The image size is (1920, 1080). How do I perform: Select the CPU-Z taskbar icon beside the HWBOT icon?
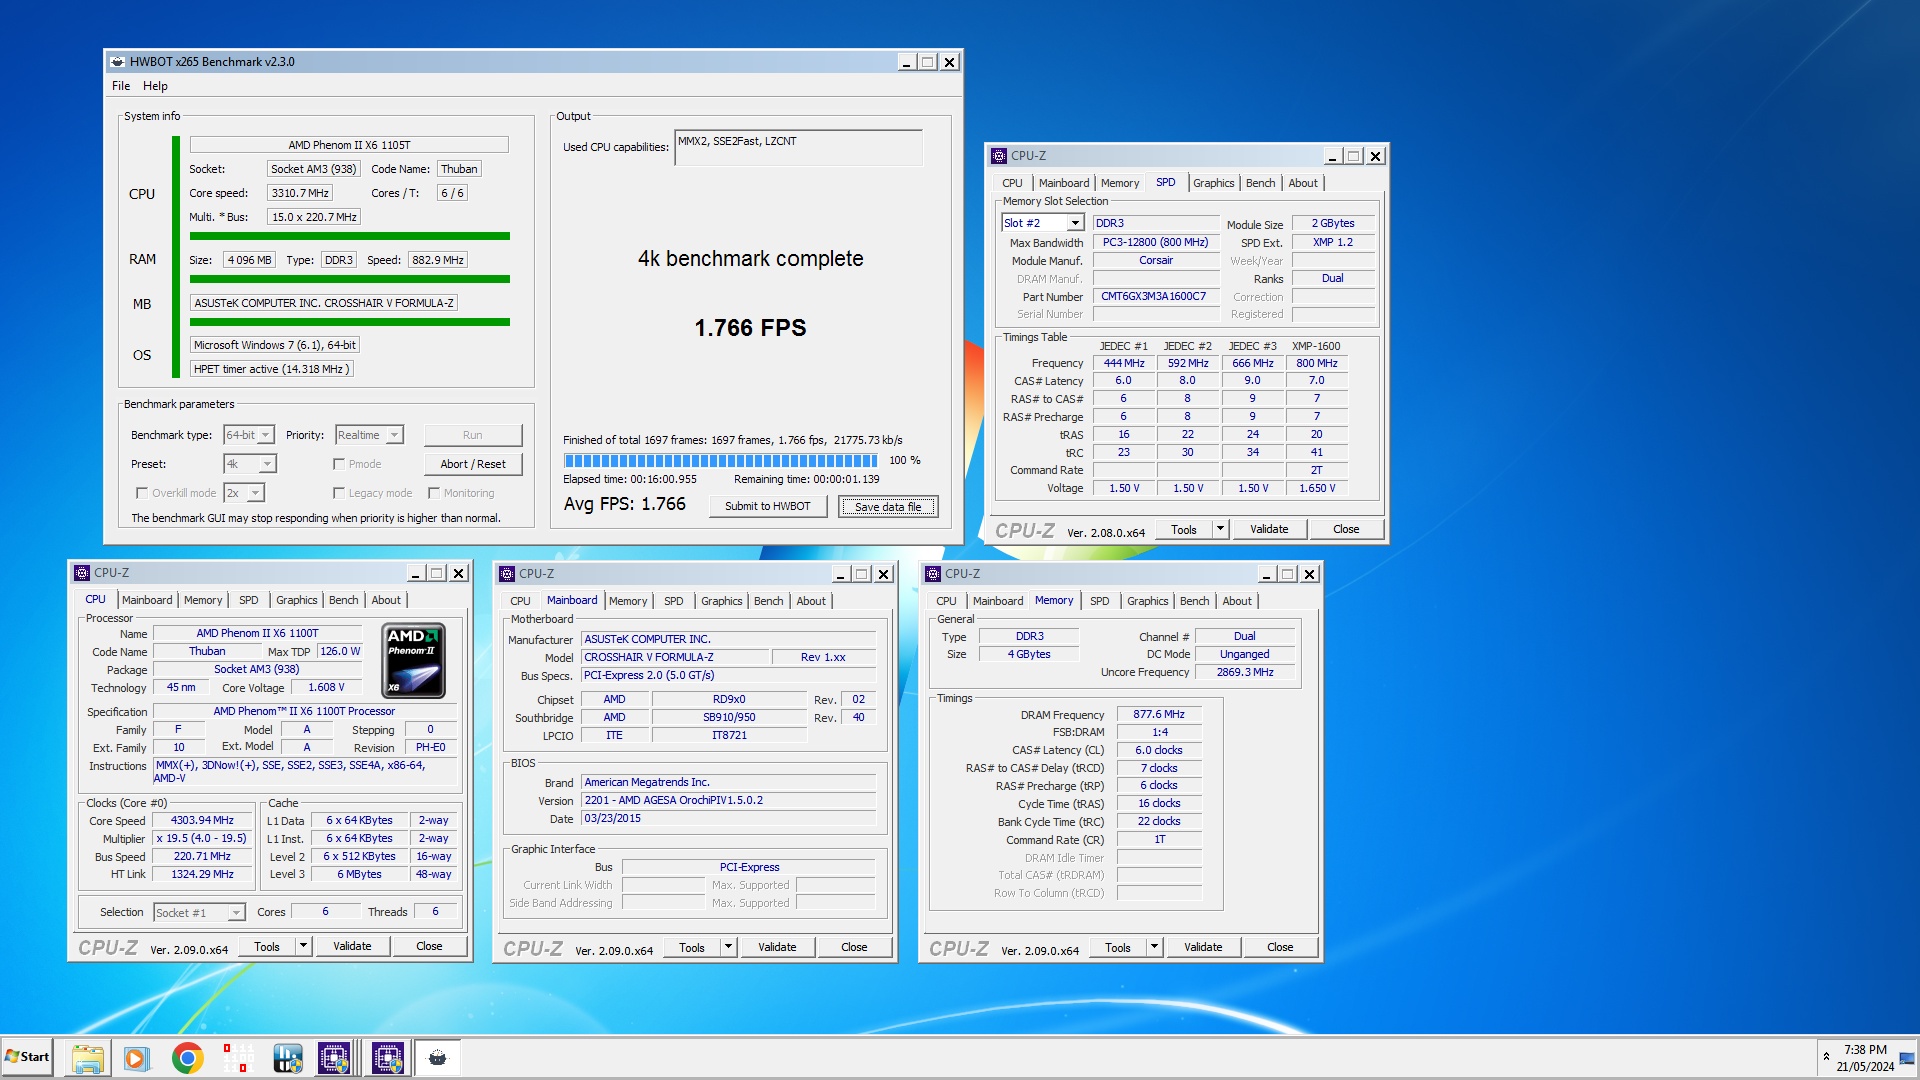tap(388, 1058)
